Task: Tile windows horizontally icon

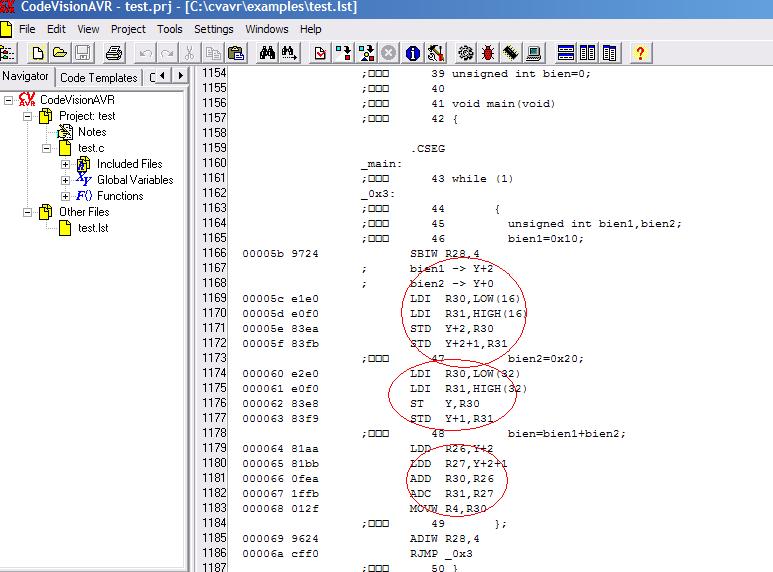Action: point(565,53)
